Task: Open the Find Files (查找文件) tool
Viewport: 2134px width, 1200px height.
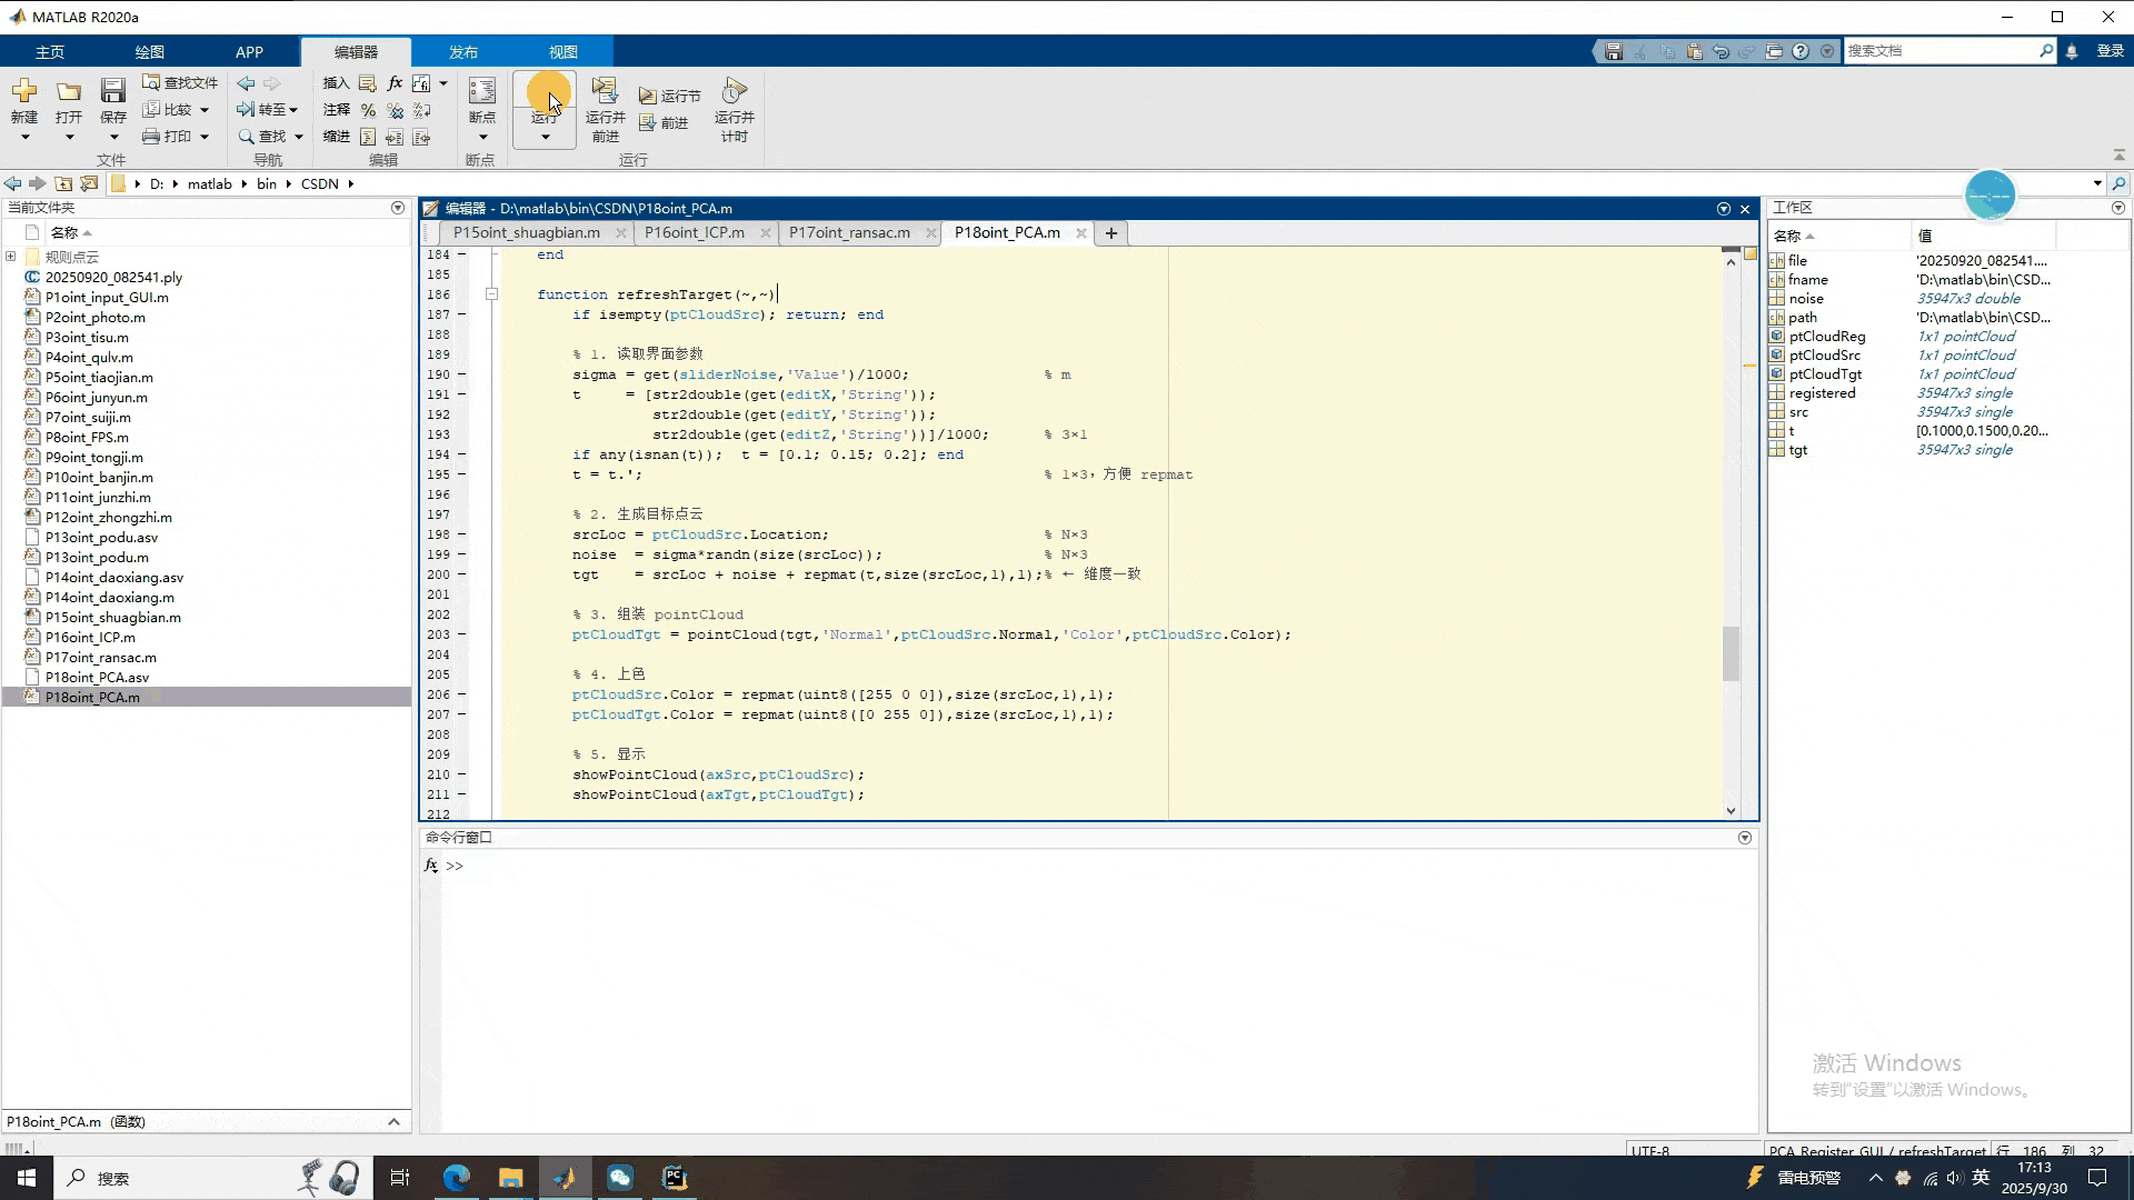Action: [180, 83]
